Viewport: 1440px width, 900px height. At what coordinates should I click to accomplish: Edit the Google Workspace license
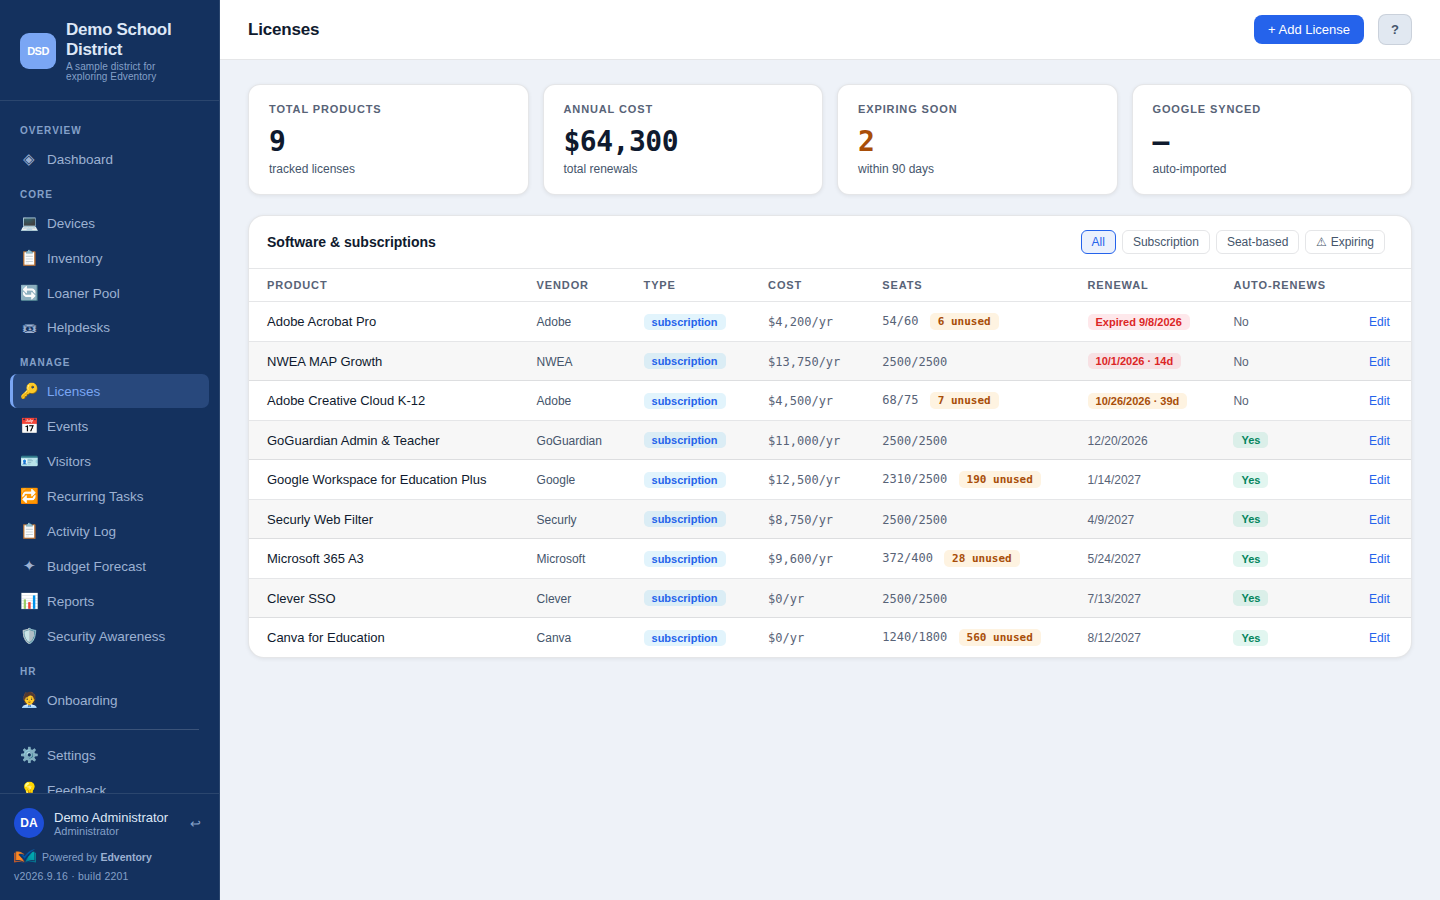[1379, 480]
